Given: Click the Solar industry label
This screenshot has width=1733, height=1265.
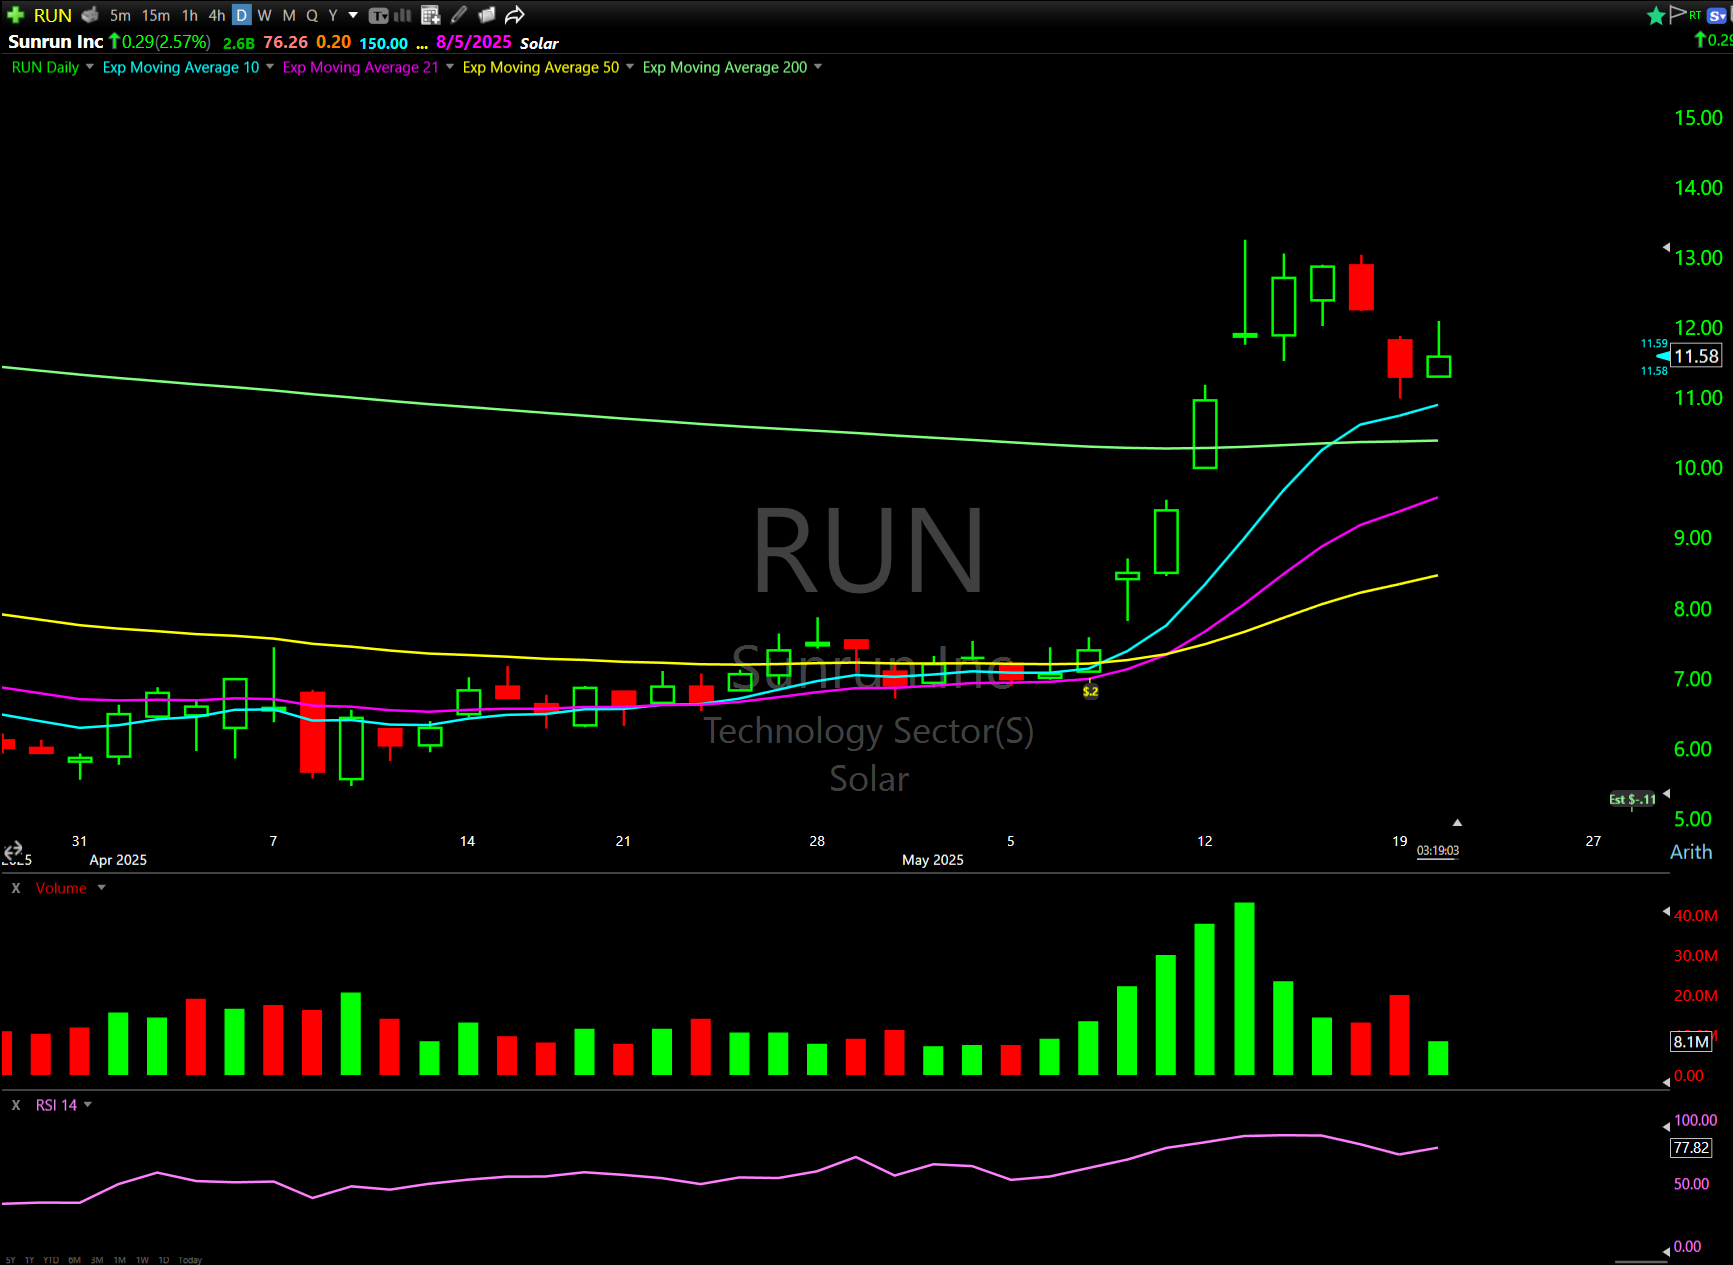Looking at the screenshot, I should (539, 43).
